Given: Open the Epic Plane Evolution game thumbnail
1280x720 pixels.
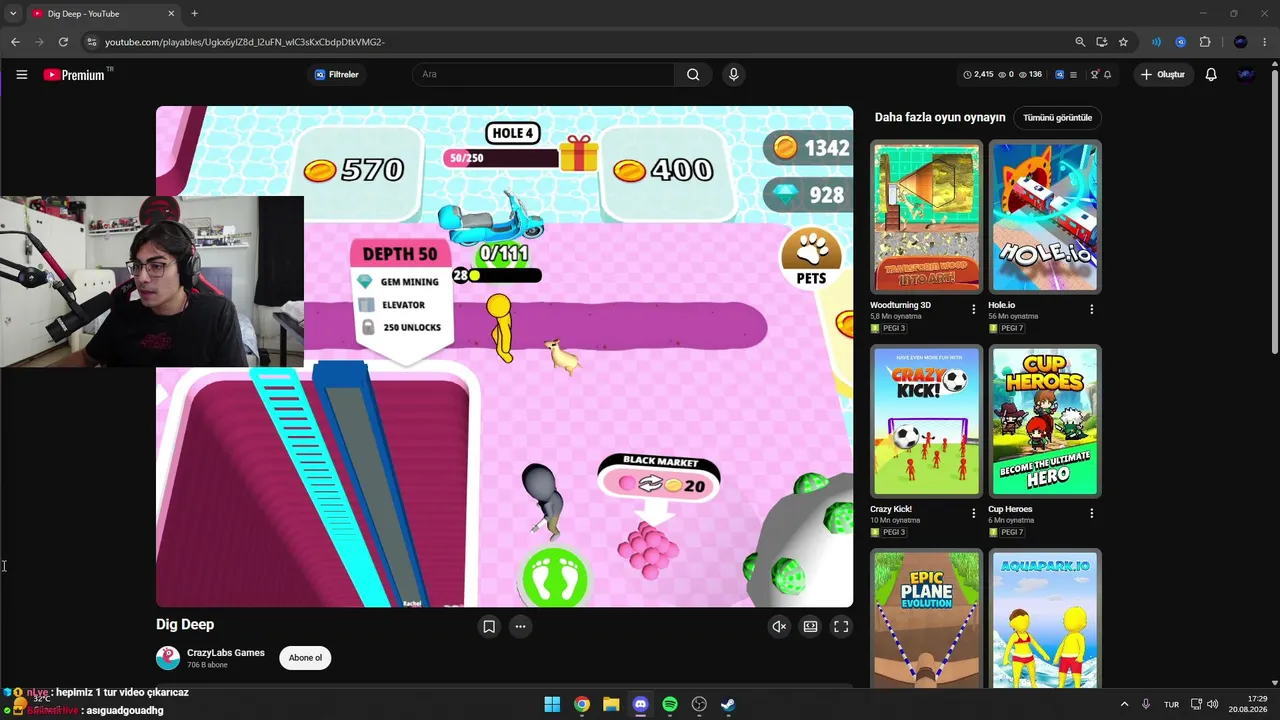Looking at the screenshot, I should point(926,618).
